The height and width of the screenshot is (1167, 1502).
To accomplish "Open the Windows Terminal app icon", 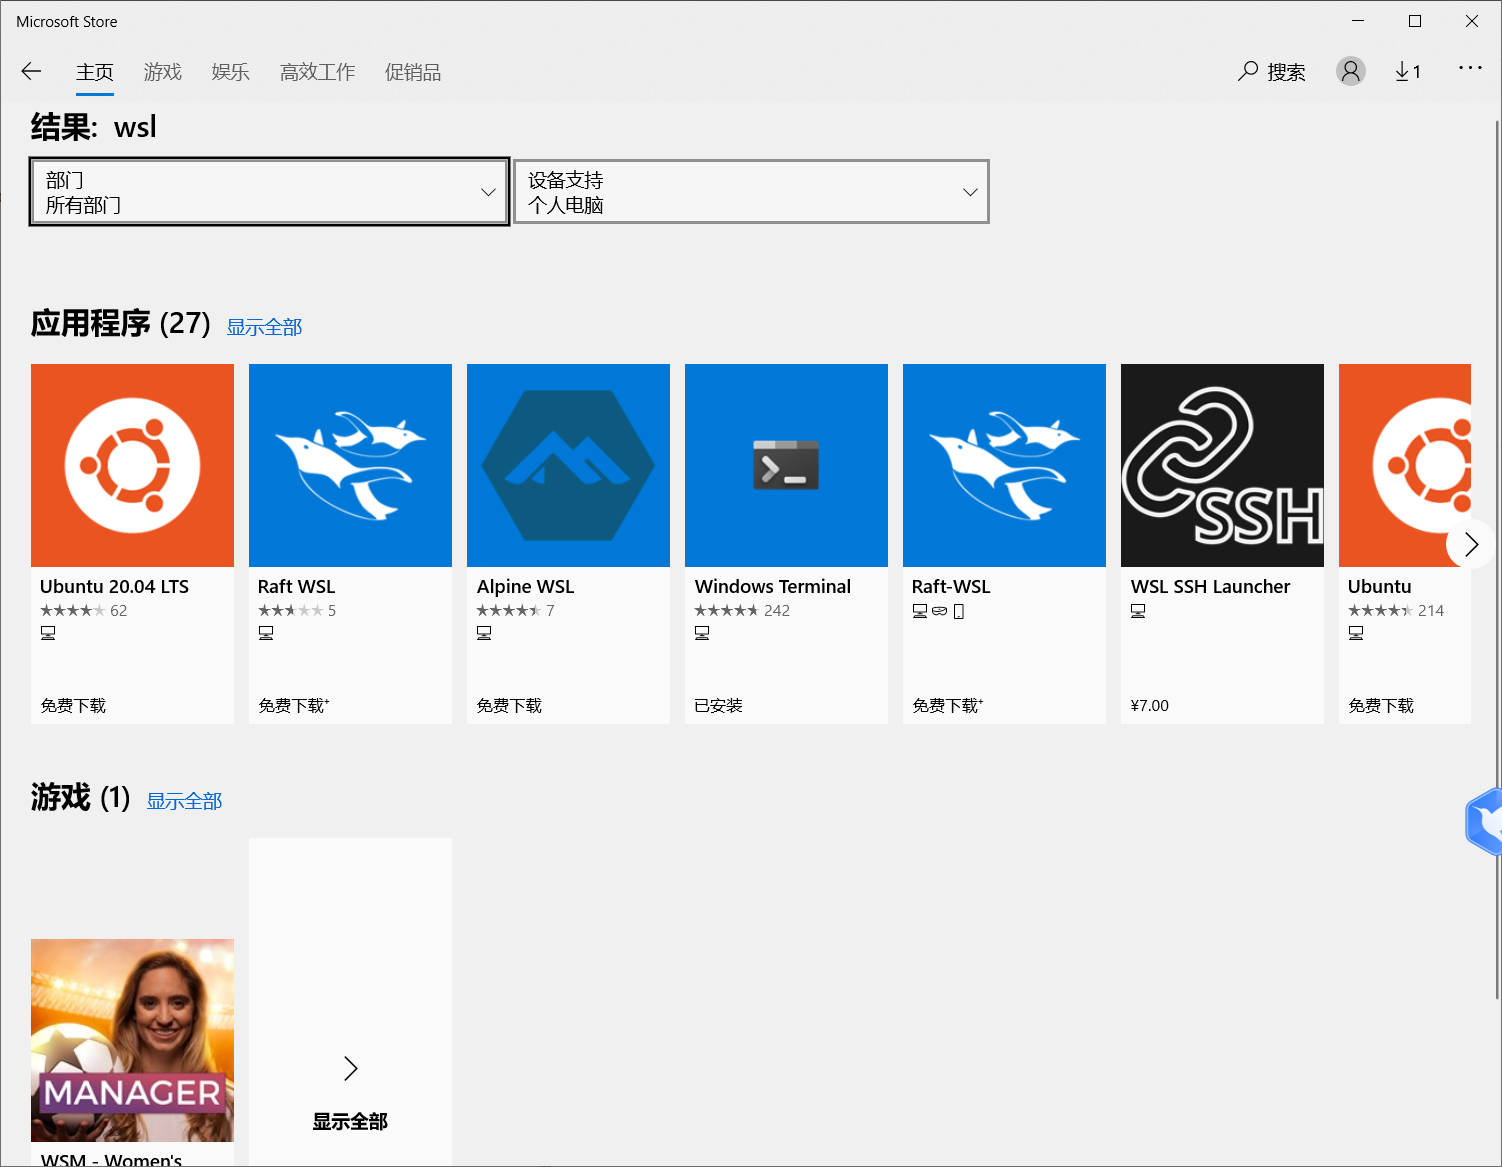I will (786, 465).
